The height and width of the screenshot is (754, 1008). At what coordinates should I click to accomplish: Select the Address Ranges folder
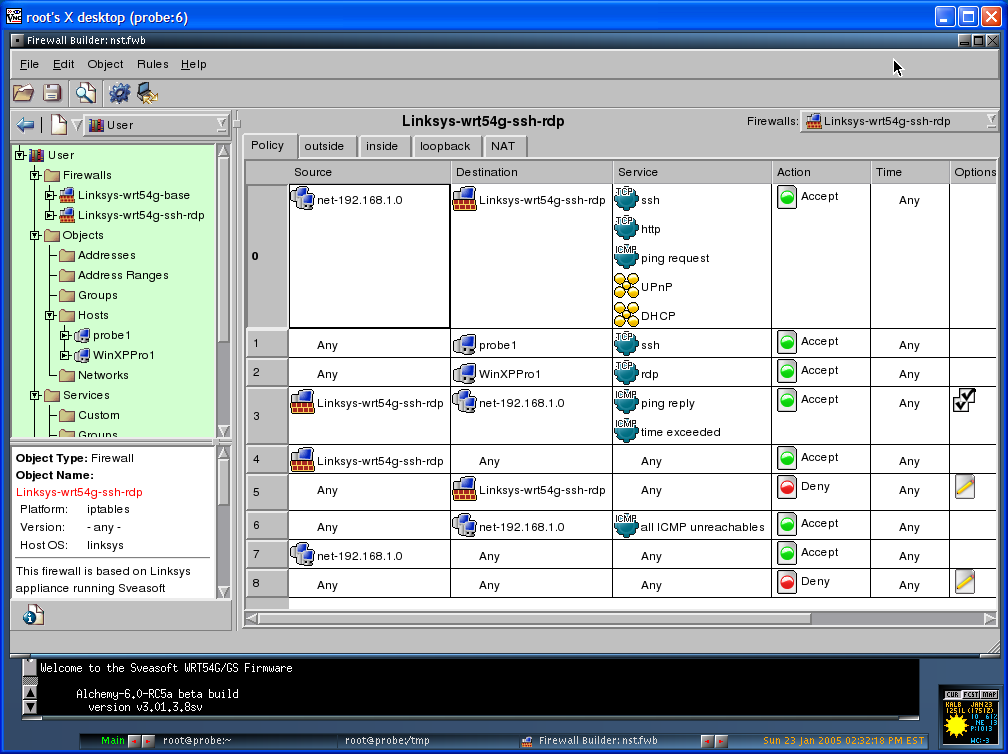(x=123, y=275)
